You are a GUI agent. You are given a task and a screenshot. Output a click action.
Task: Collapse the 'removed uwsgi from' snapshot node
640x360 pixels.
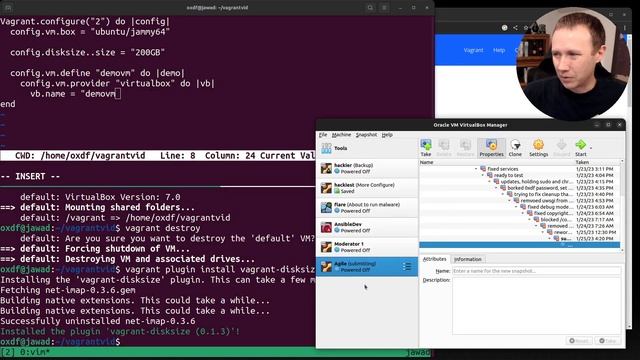509,201
